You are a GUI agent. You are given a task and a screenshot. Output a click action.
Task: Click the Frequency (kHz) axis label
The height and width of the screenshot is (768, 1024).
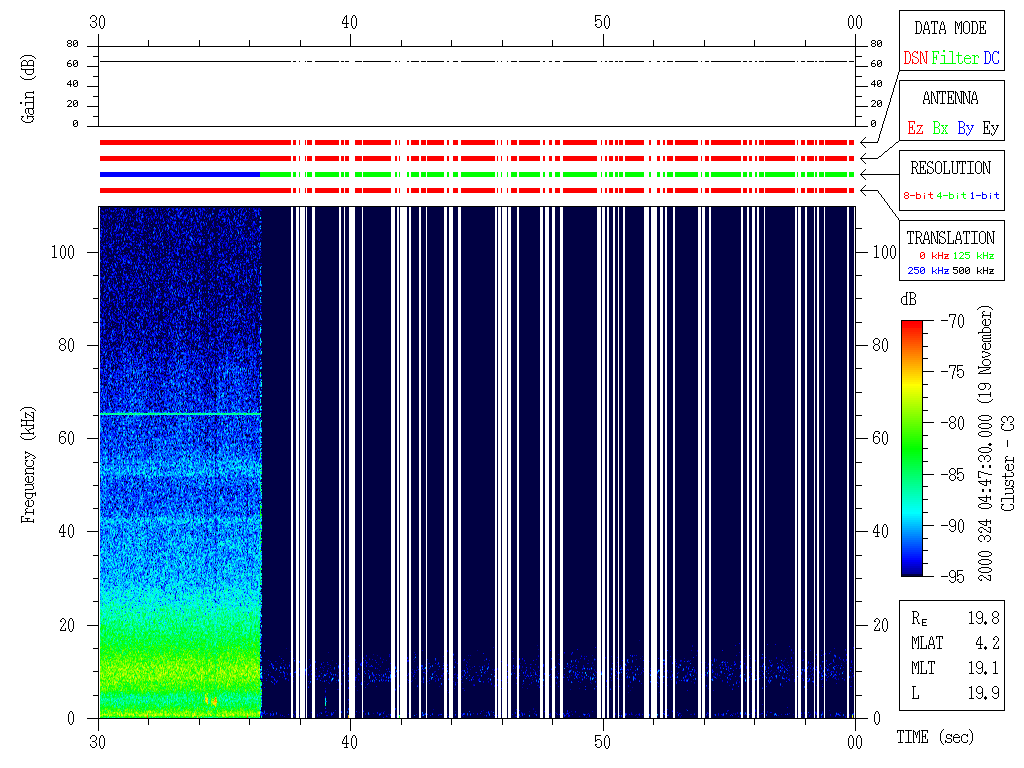tap(29, 463)
